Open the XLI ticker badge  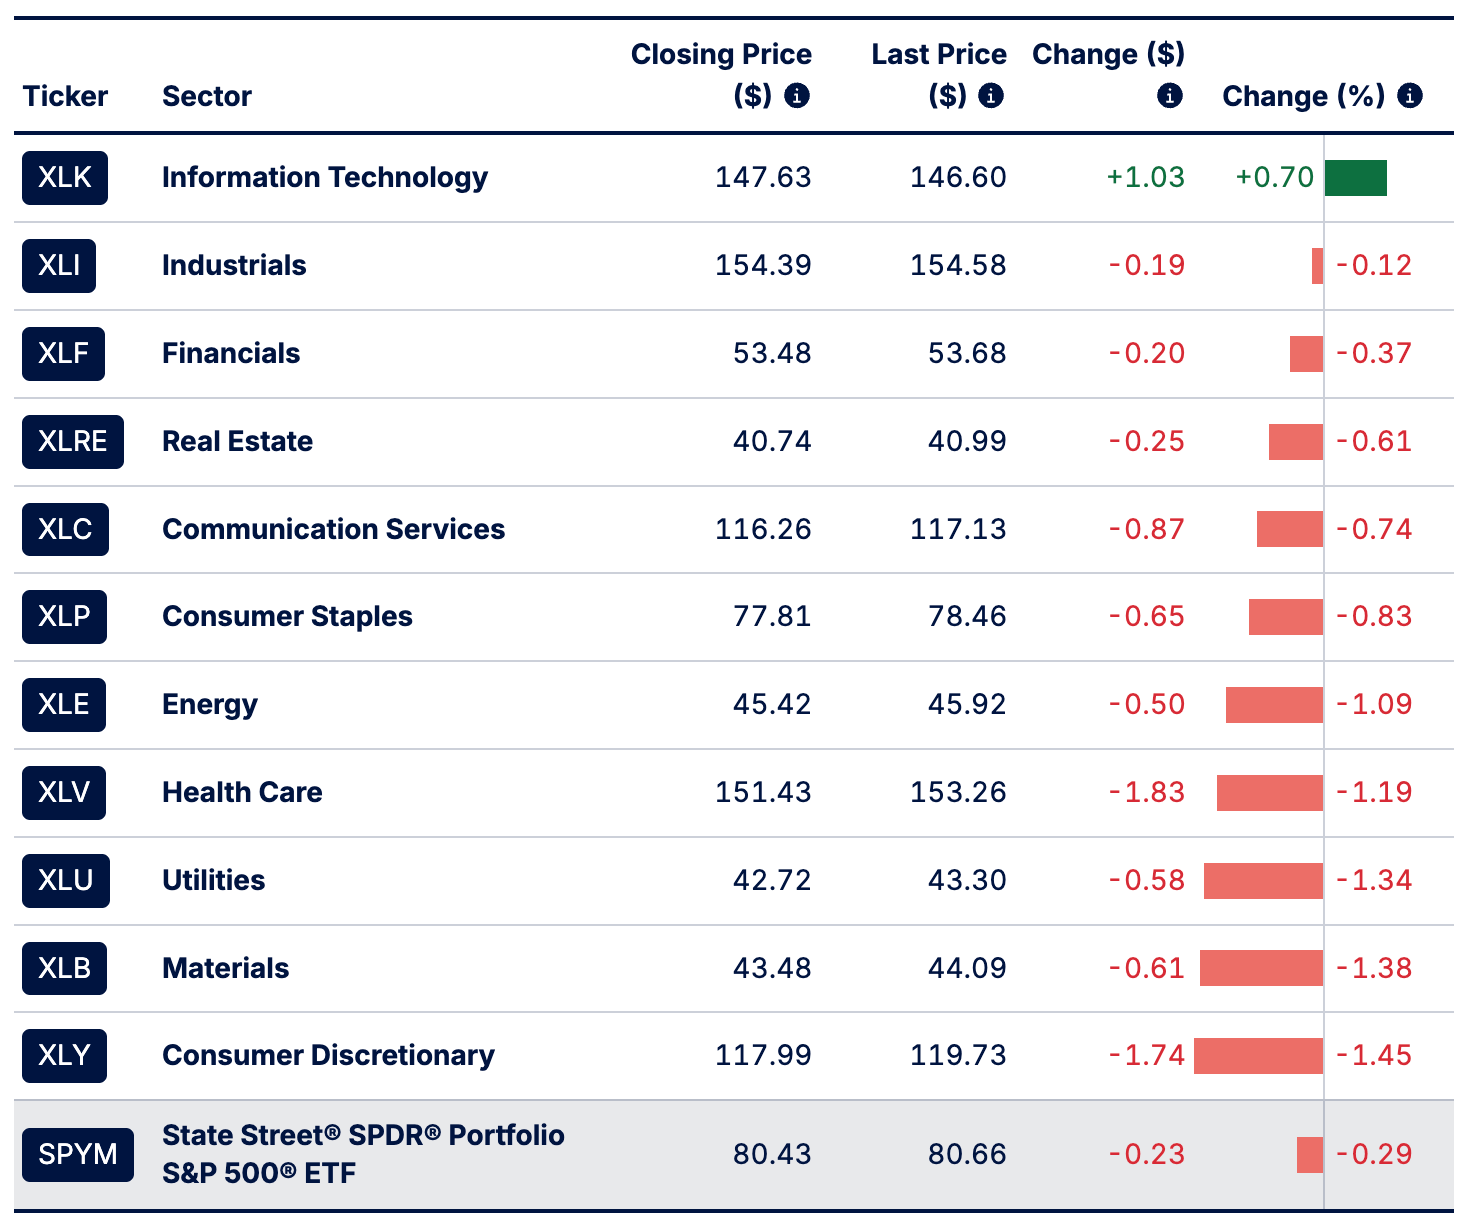click(59, 266)
